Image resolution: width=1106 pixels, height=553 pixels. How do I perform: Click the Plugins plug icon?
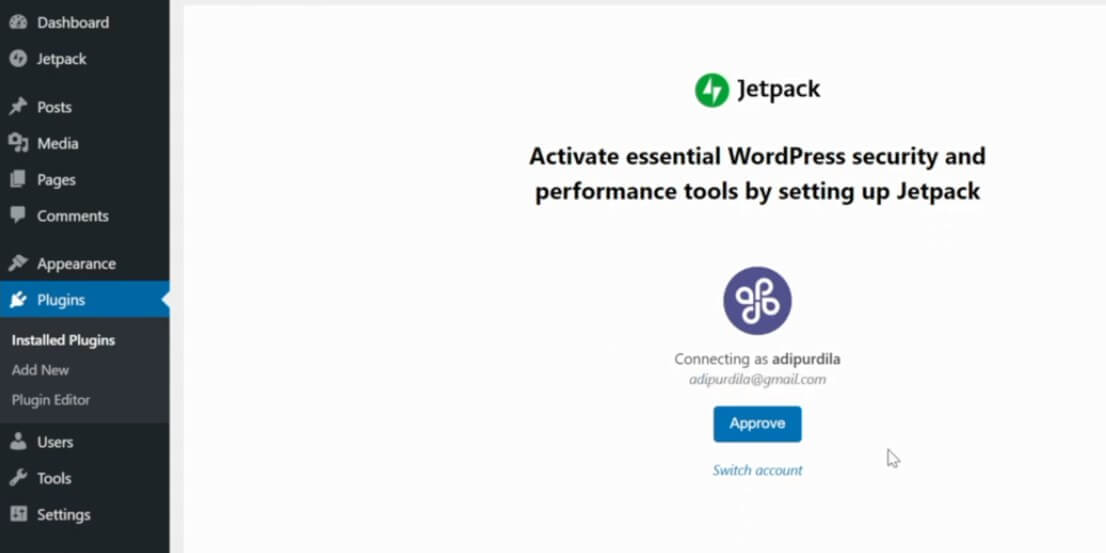coord(18,300)
